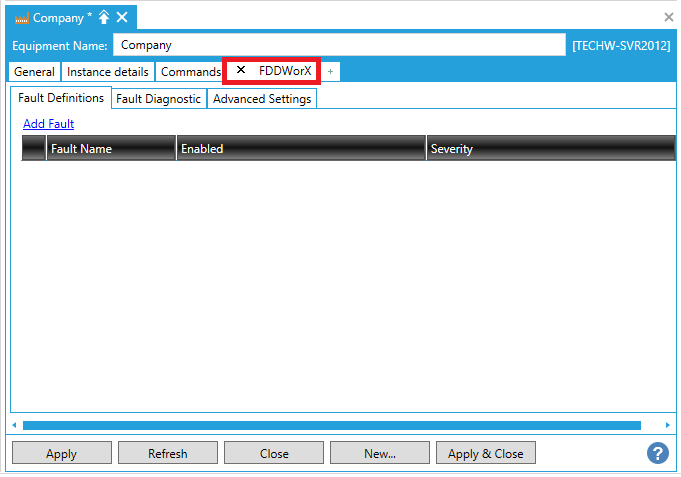The width and height of the screenshot is (681, 477).
Task: Go to the Advanced Settings sub-tab
Action: (262, 99)
